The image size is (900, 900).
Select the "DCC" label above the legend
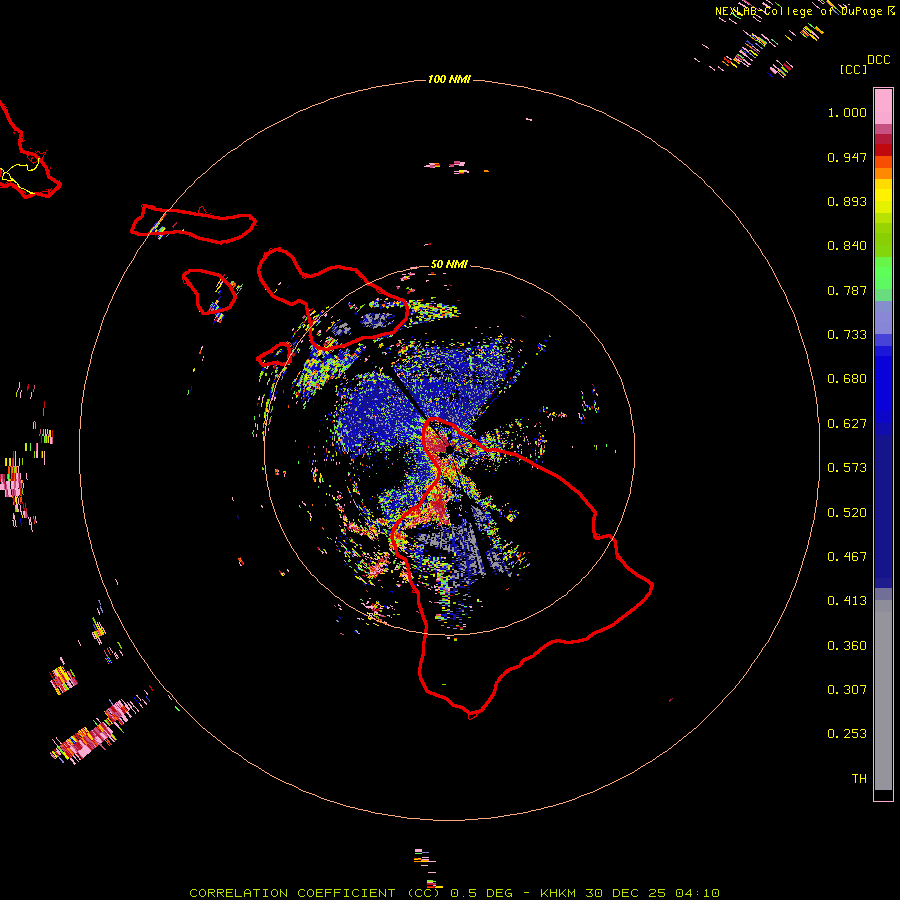(x=879, y=60)
